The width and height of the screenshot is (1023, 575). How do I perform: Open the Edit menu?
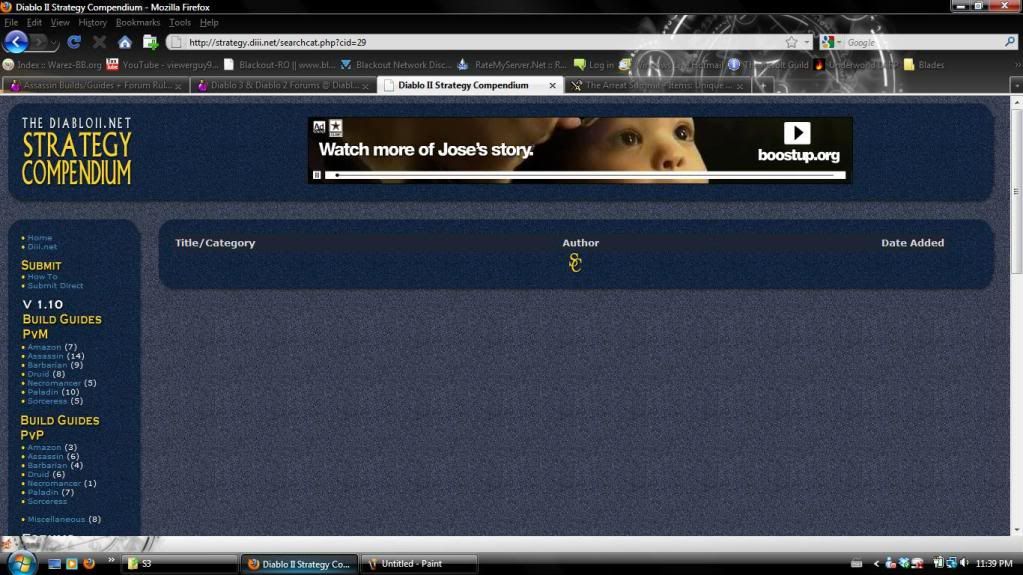click(x=34, y=22)
